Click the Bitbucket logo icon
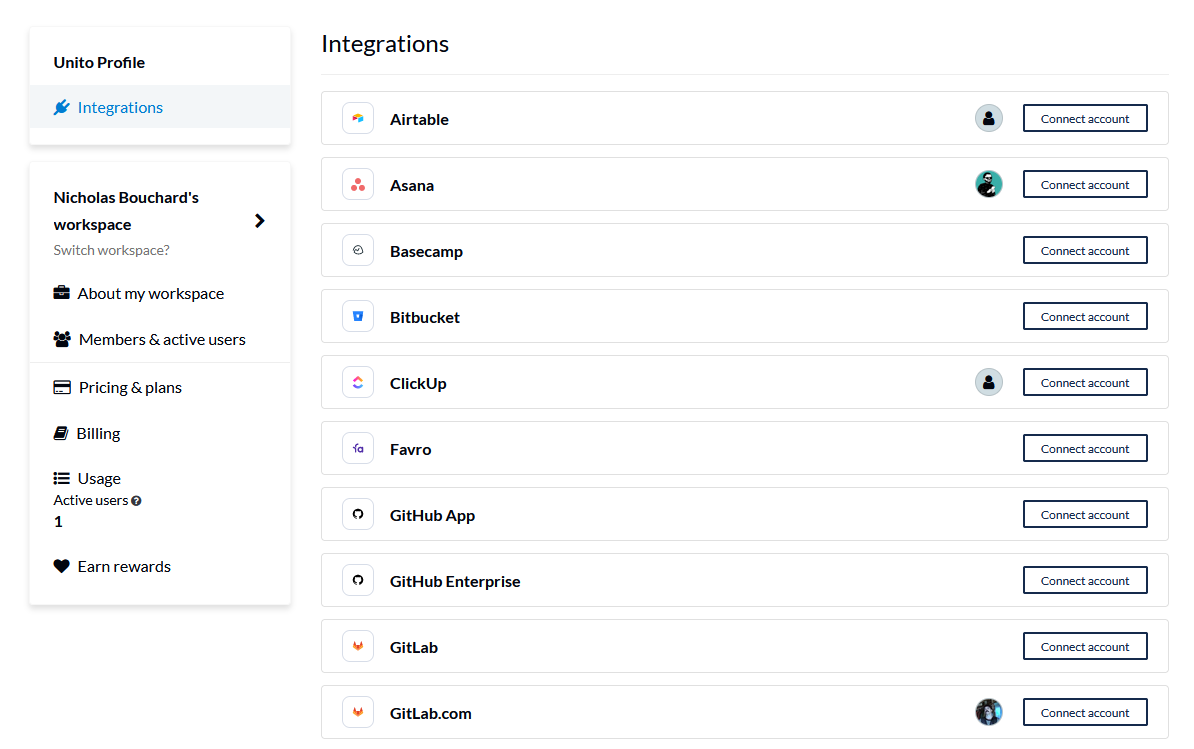Screen dimensions: 1194x749 click(x=358, y=317)
